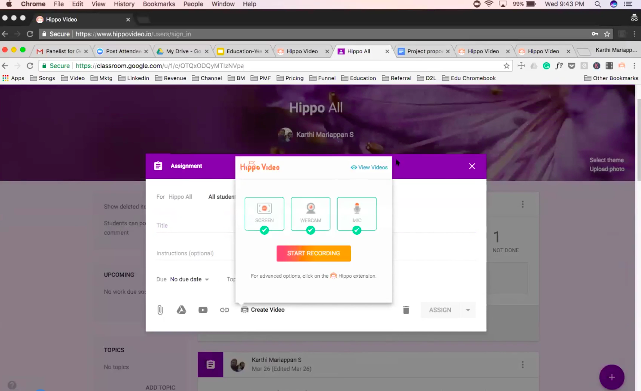Open the Songs bookmarks folder
Viewport: 641px width, 391px height.
point(43,78)
